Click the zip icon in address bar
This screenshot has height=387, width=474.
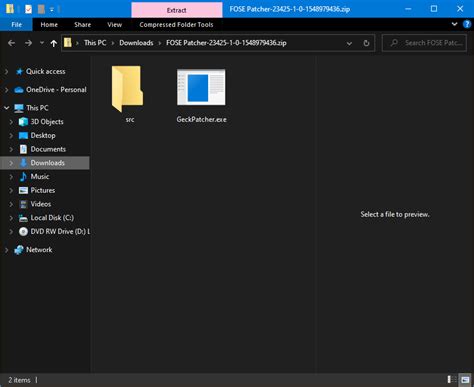click(68, 43)
